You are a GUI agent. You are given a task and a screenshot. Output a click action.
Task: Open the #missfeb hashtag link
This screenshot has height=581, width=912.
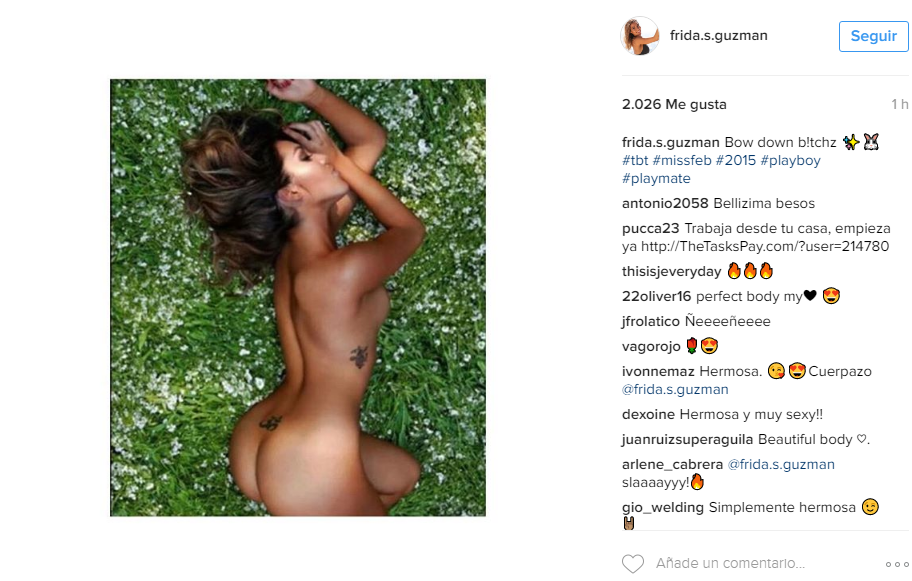682,161
